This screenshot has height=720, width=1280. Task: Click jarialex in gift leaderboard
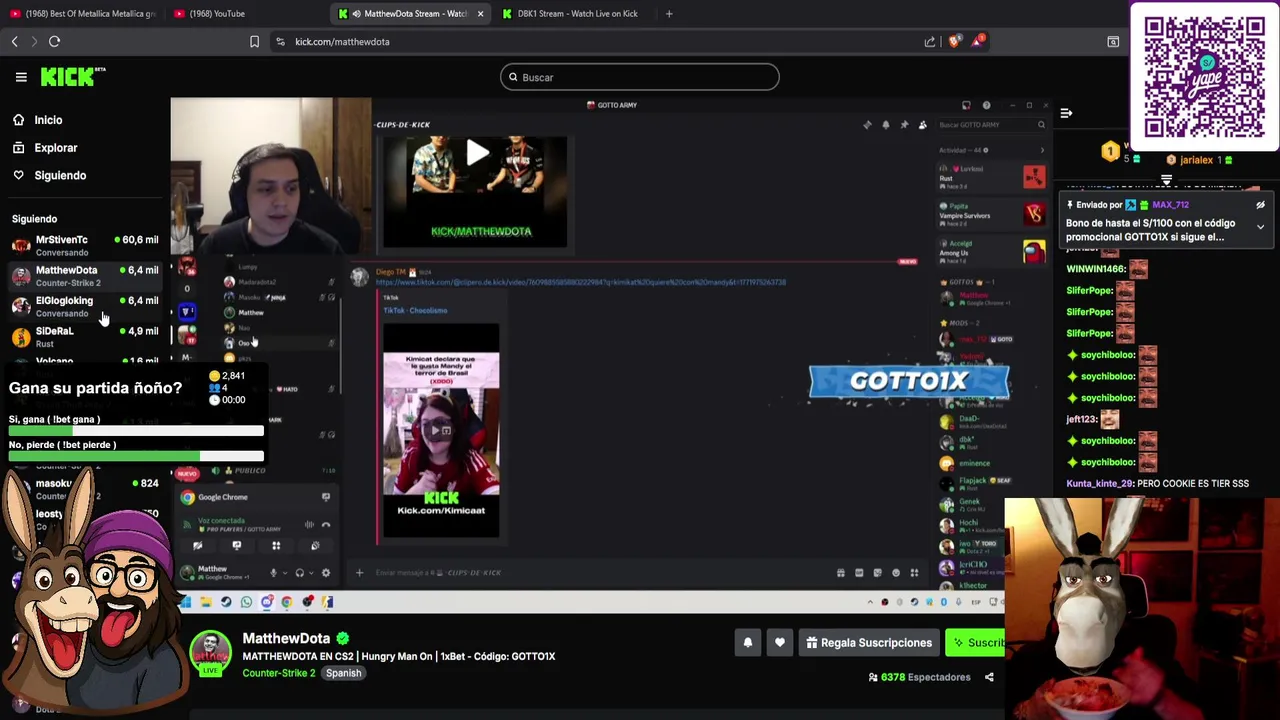pos(1196,160)
